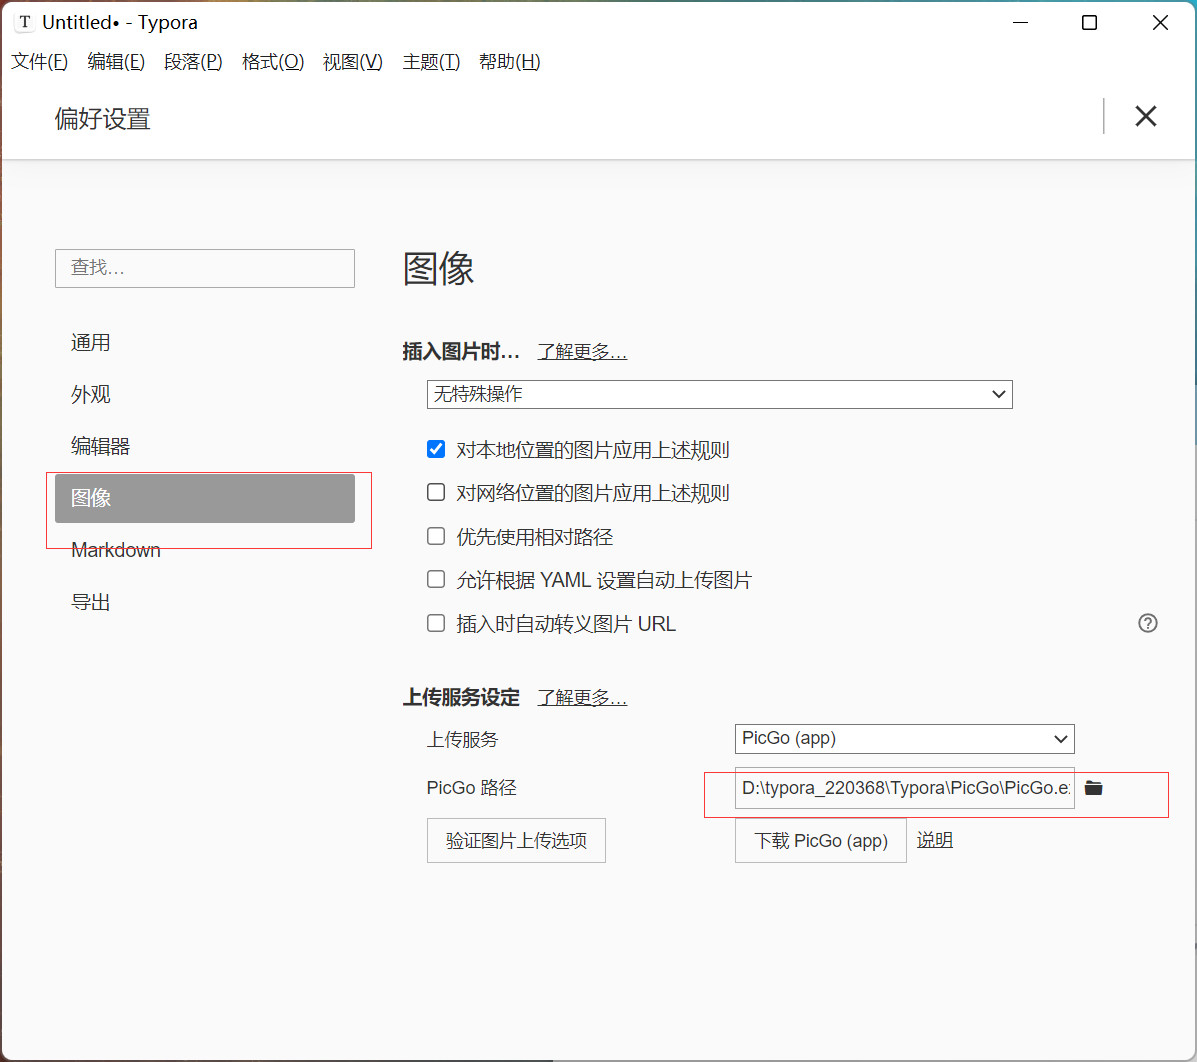
Task: Click the 上传服务 label
Action: click(x=462, y=740)
